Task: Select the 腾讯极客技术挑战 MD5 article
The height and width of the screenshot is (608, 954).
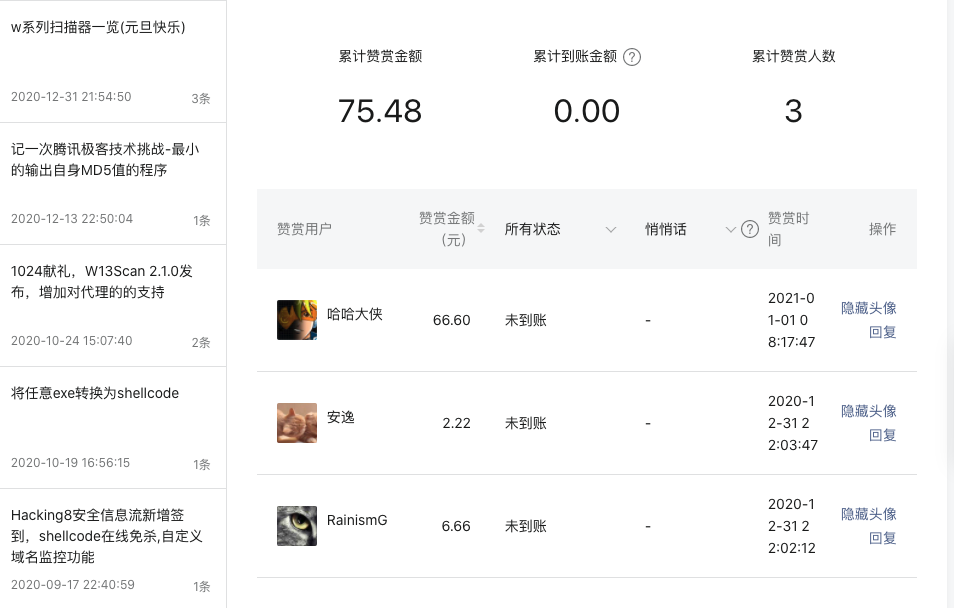Action: point(113,184)
